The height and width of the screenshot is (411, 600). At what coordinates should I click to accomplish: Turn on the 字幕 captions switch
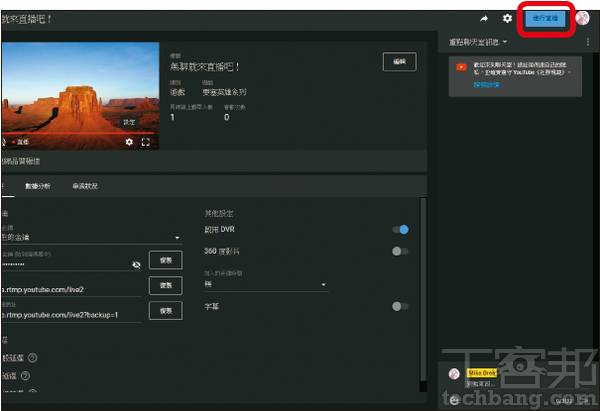[x=401, y=306]
